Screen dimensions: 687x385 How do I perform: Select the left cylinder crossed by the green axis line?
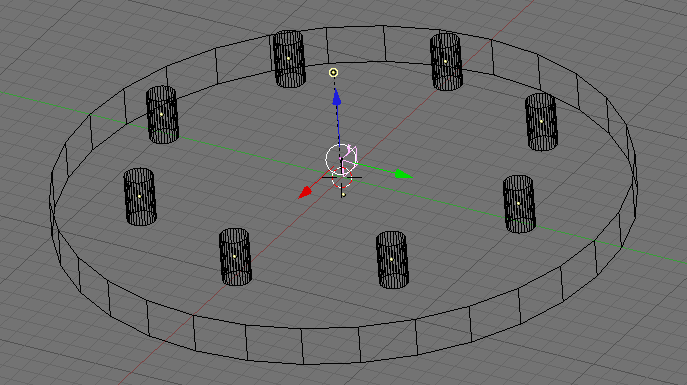[162, 114]
